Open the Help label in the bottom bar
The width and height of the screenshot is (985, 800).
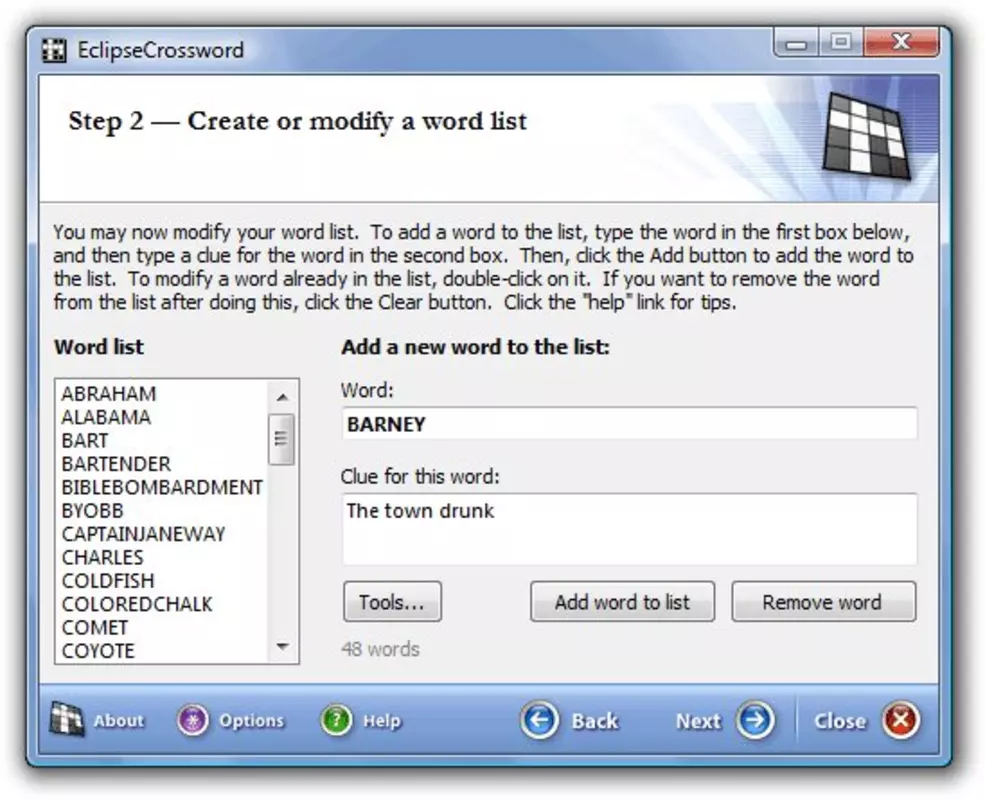[381, 721]
